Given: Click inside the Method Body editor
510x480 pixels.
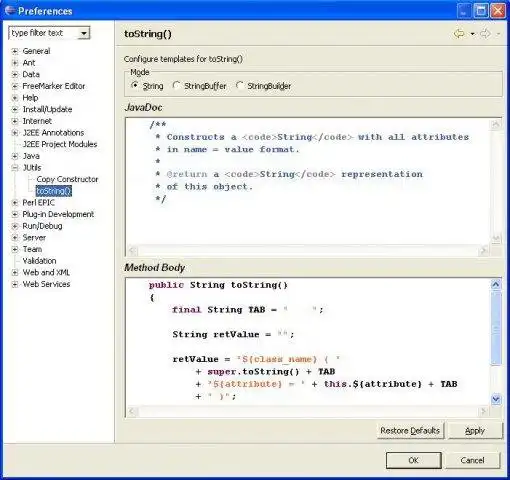Looking at the screenshot, I should point(307,342).
